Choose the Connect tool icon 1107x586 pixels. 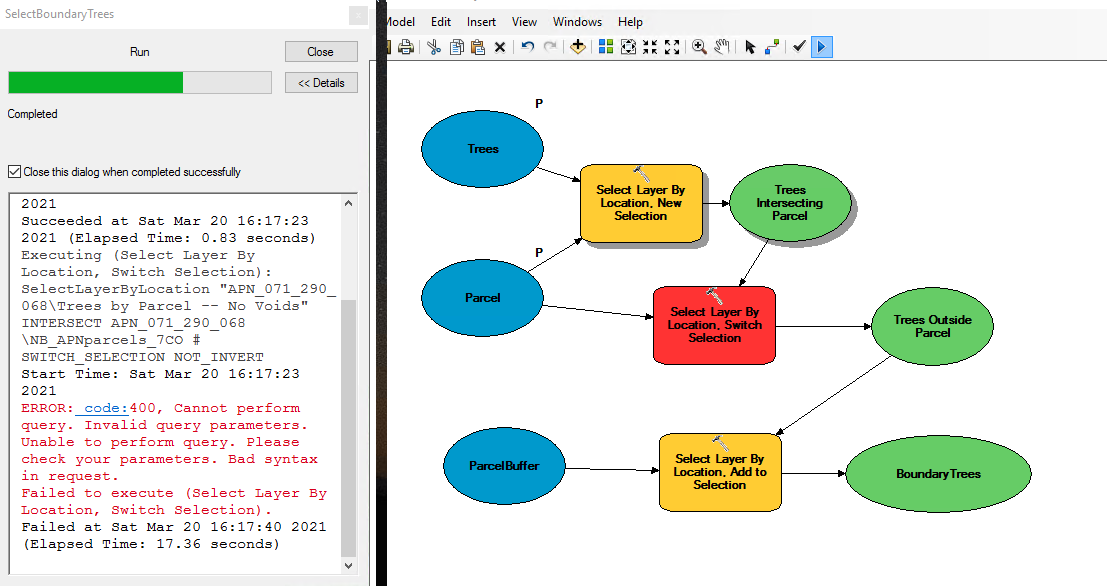[772, 47]
